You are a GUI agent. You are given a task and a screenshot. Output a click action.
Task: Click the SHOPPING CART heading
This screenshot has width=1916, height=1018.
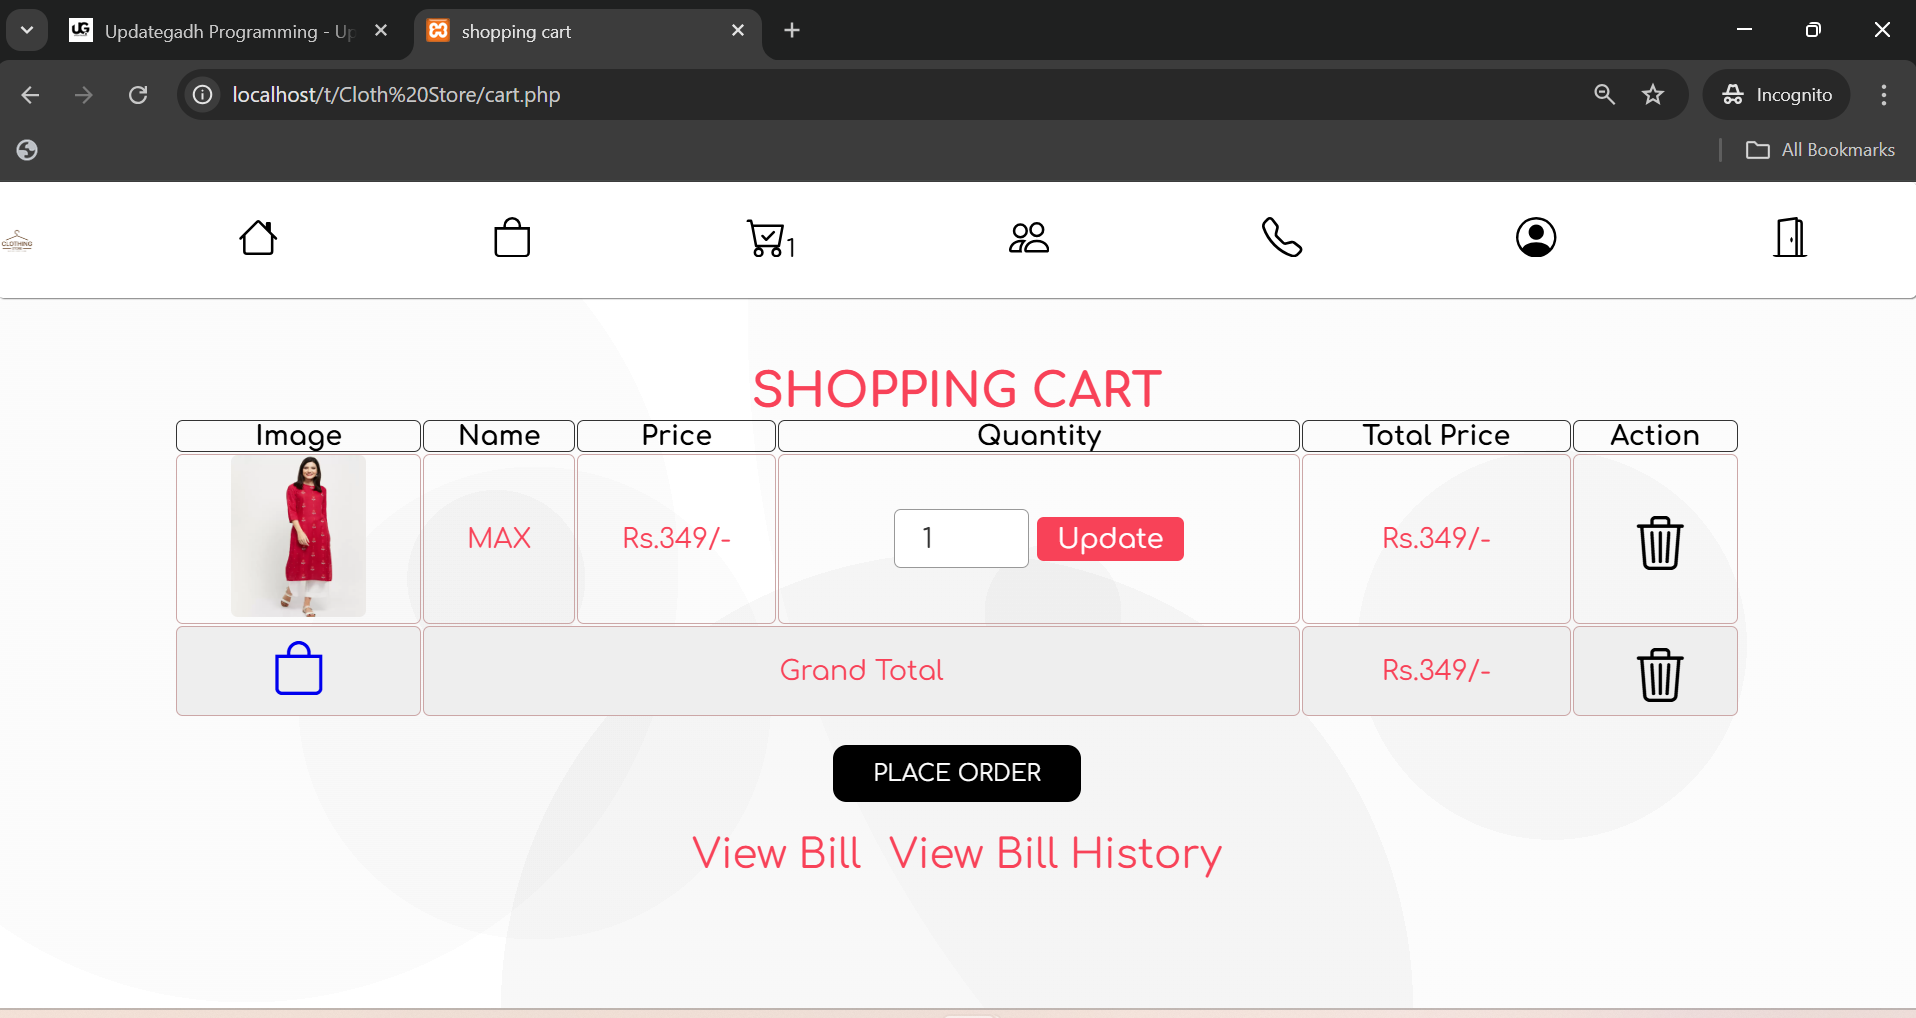coord(957,389)
